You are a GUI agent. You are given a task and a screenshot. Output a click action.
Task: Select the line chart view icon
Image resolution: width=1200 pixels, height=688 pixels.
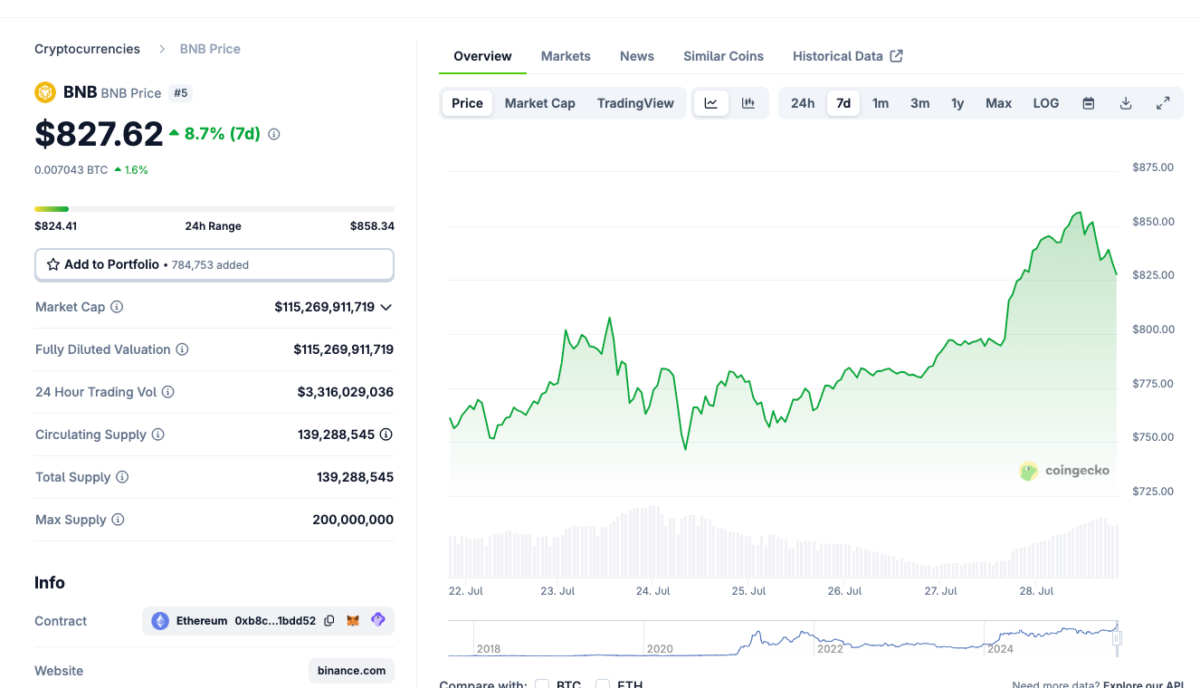(x=711, y=103)
